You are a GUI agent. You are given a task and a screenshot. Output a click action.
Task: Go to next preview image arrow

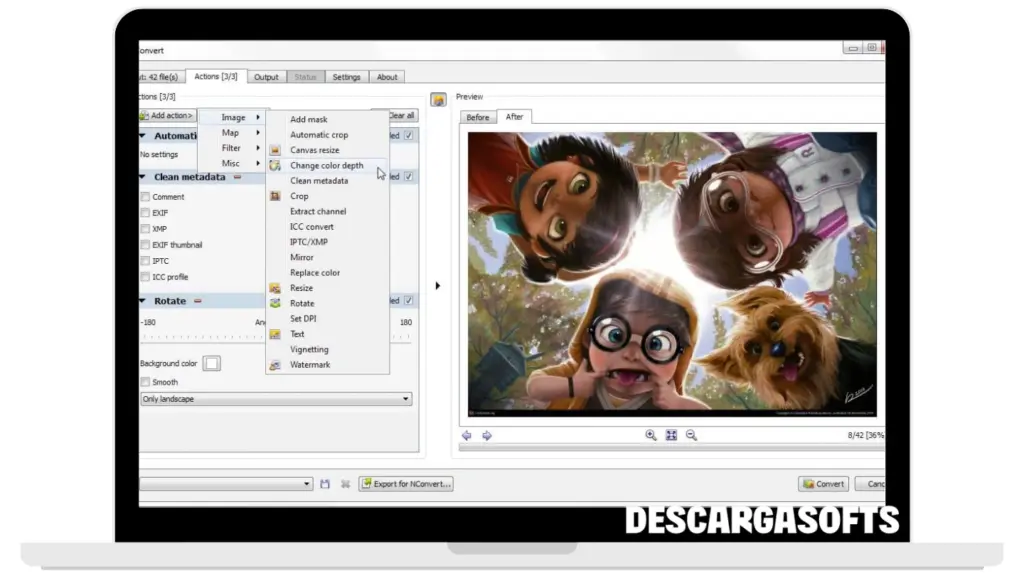487,435
